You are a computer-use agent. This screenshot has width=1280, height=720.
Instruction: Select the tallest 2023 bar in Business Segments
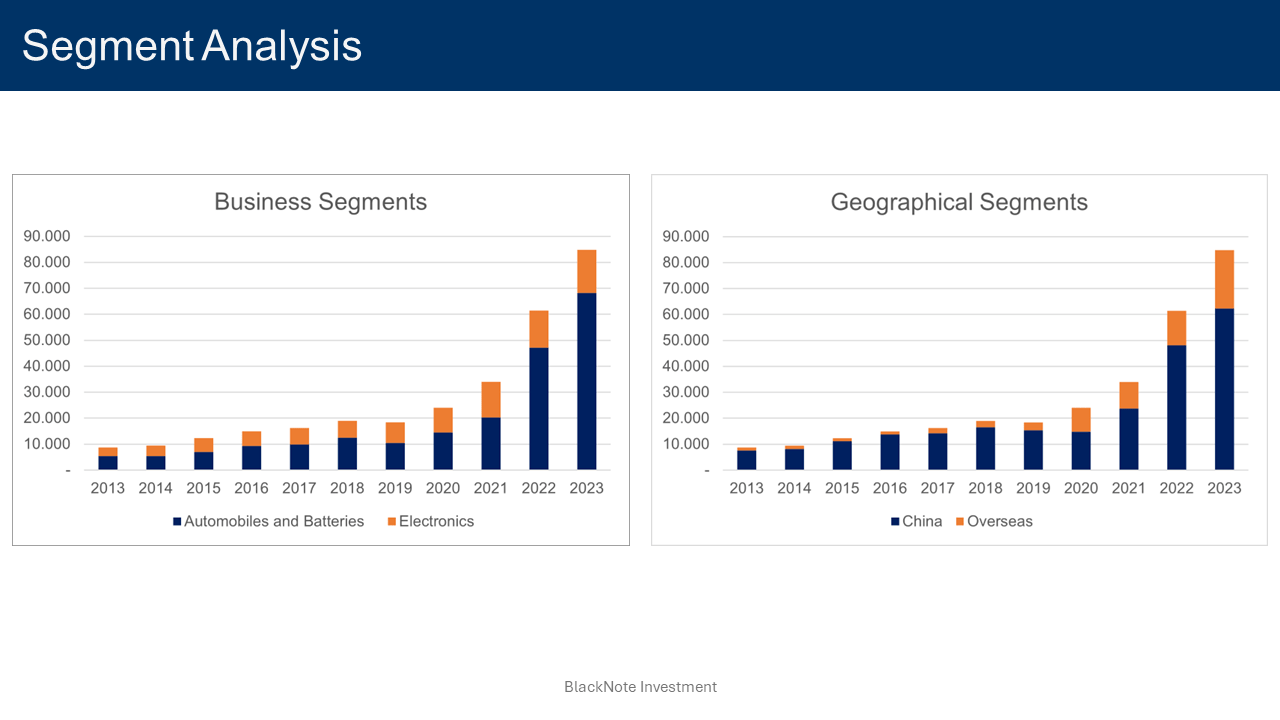pyautogui.click(x=587, y=380)
